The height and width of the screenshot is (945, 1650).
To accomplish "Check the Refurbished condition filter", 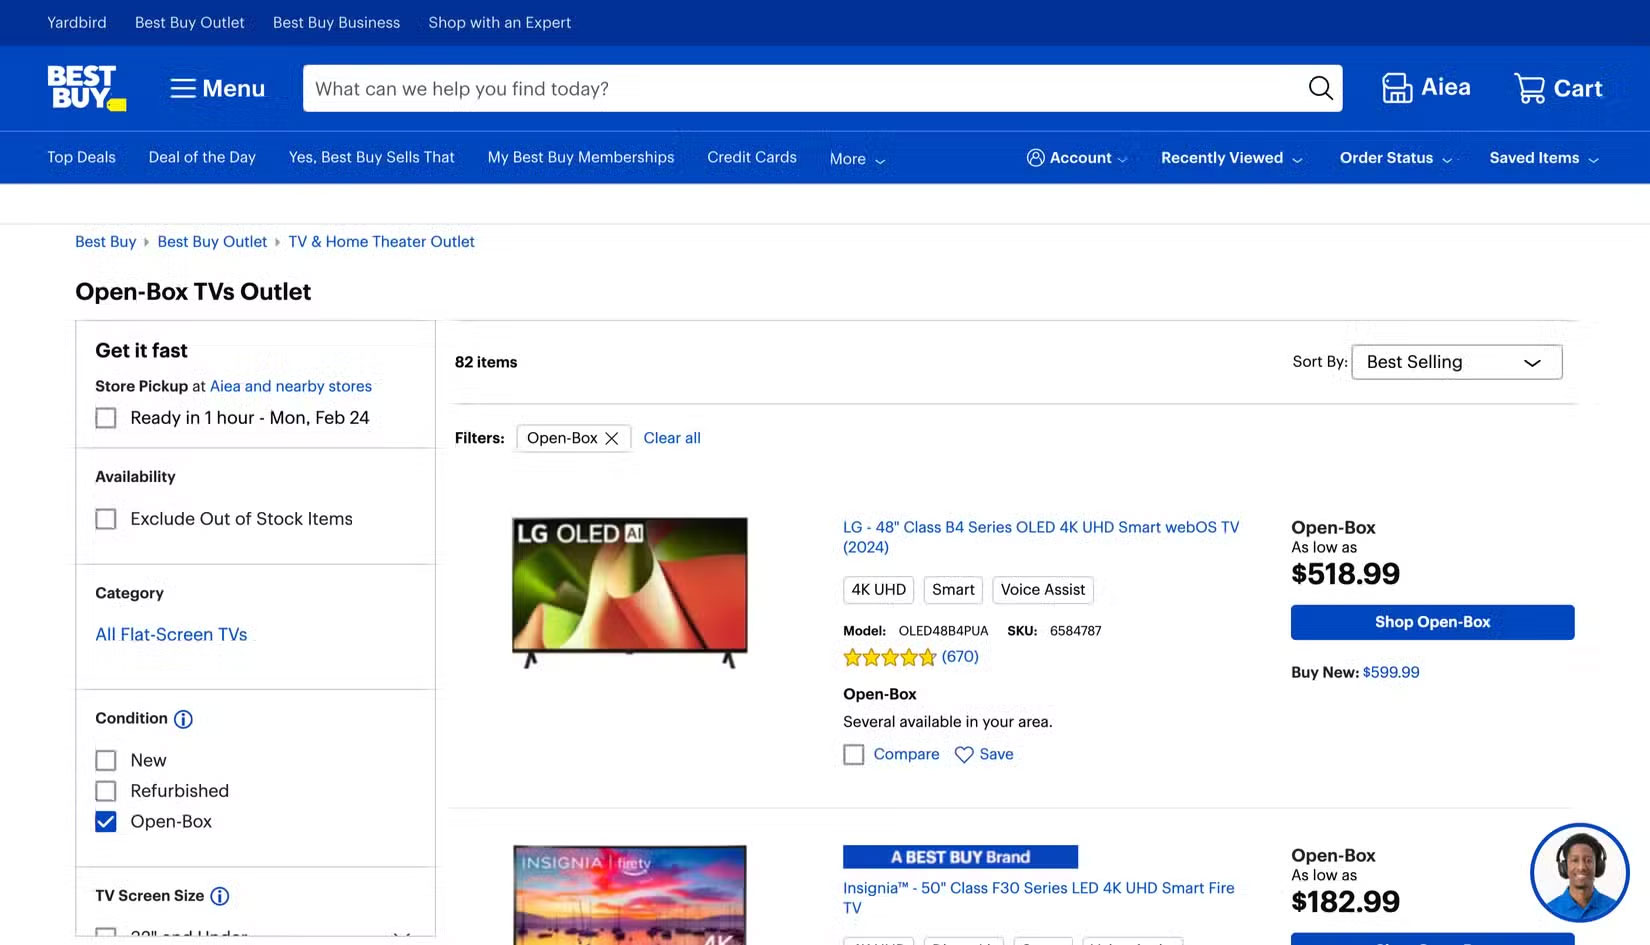I will [x=106, y=791].
